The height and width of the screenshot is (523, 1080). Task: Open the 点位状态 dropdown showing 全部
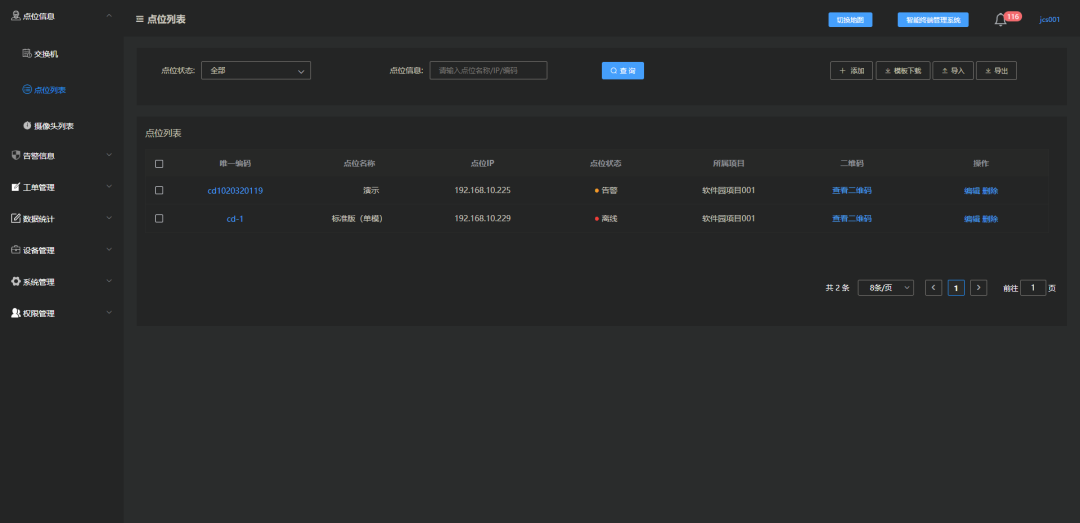tap(256, 70)
